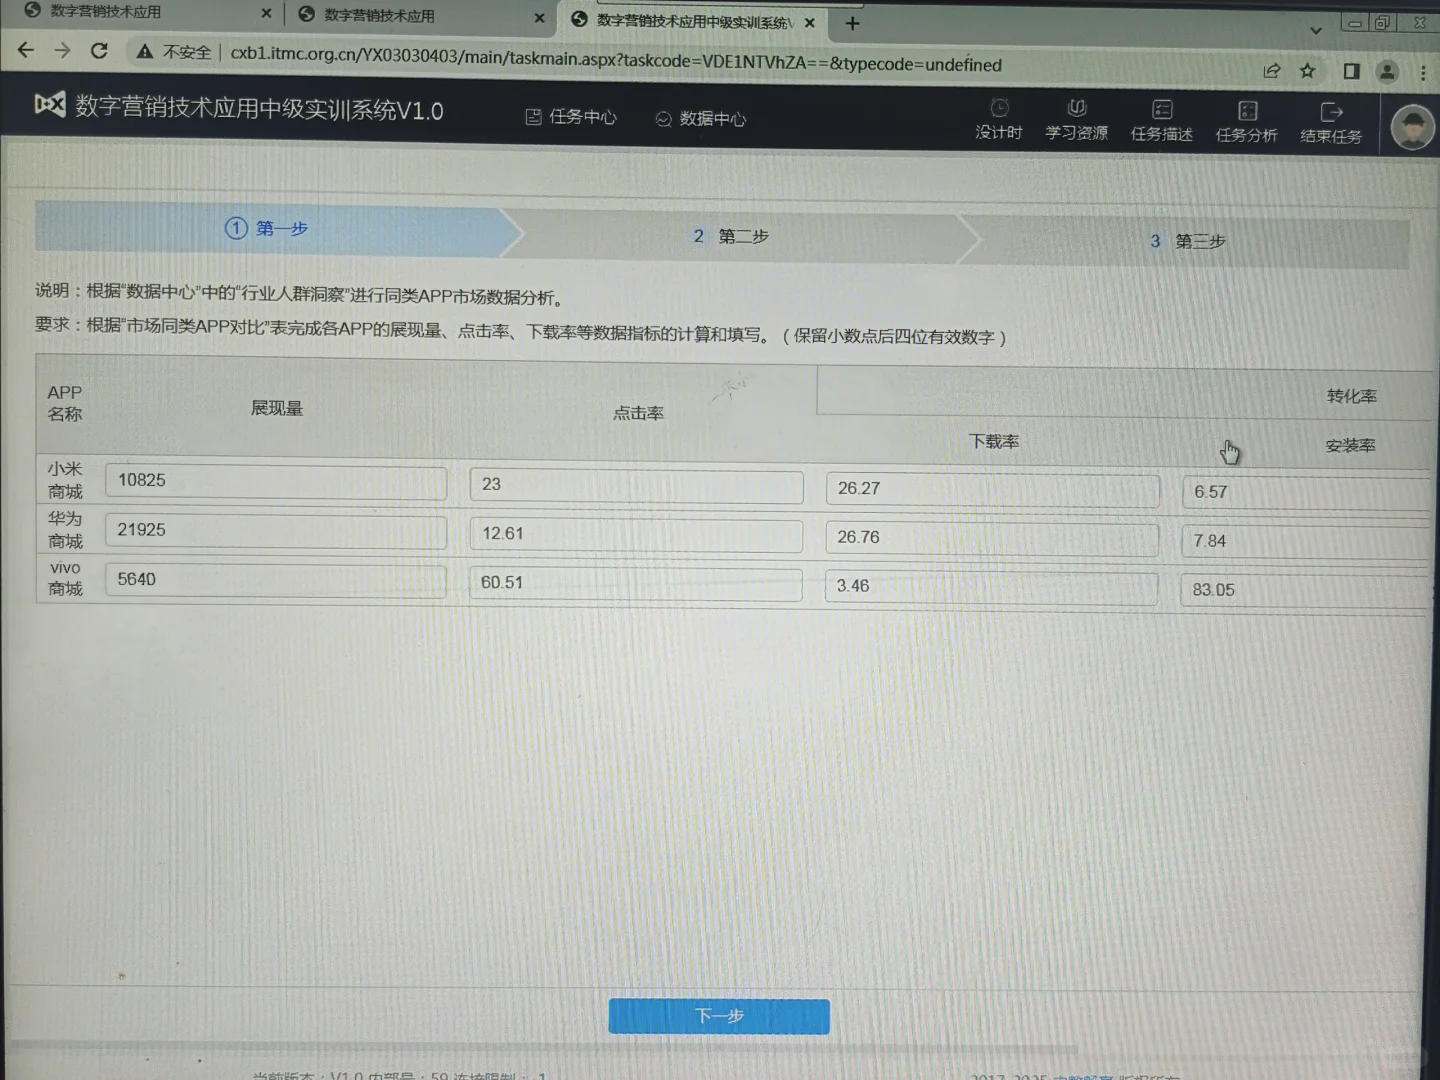Click the 下载率 column header
This screenshot has width=1440, height=1080.
[994, 441]
